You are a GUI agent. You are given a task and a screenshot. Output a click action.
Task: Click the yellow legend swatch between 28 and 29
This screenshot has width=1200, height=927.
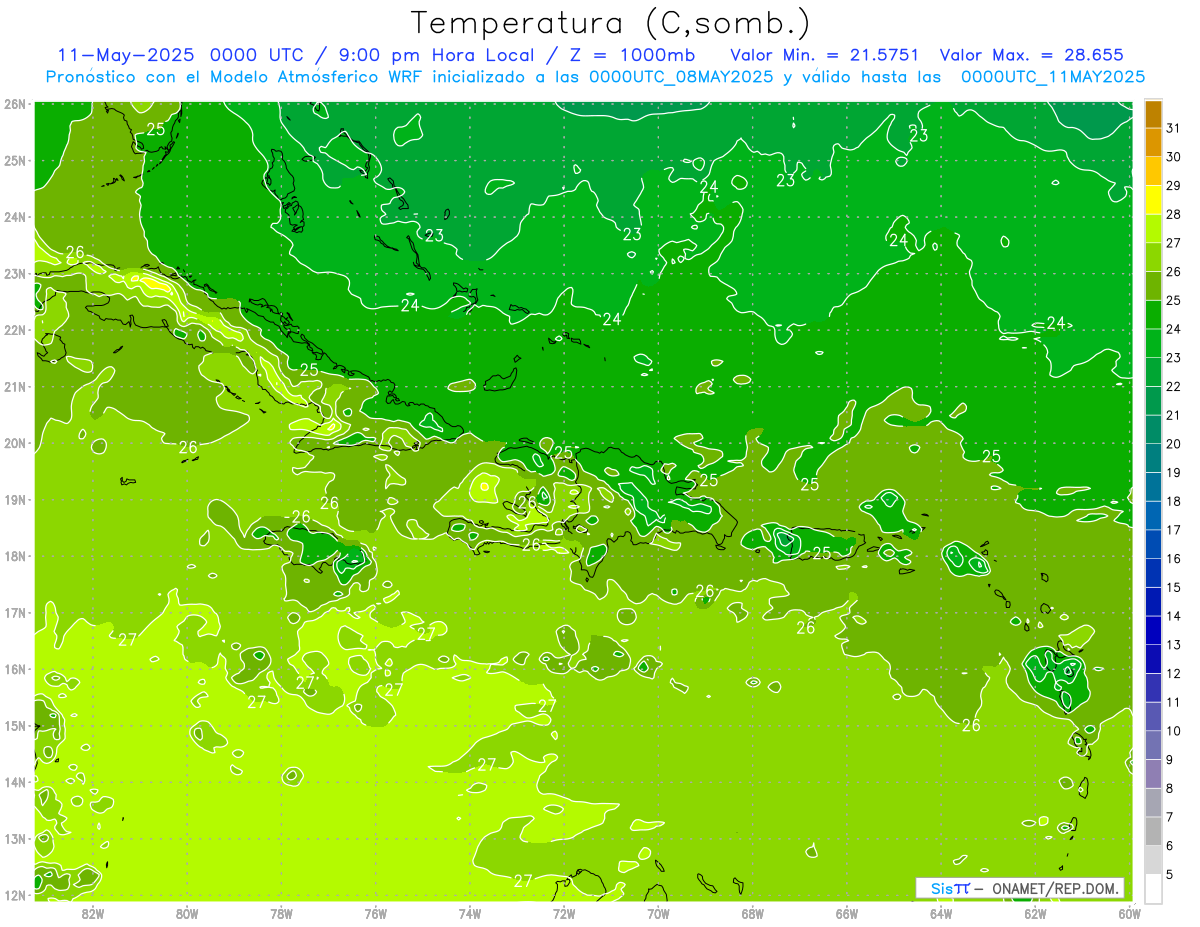coord(1153,199)
